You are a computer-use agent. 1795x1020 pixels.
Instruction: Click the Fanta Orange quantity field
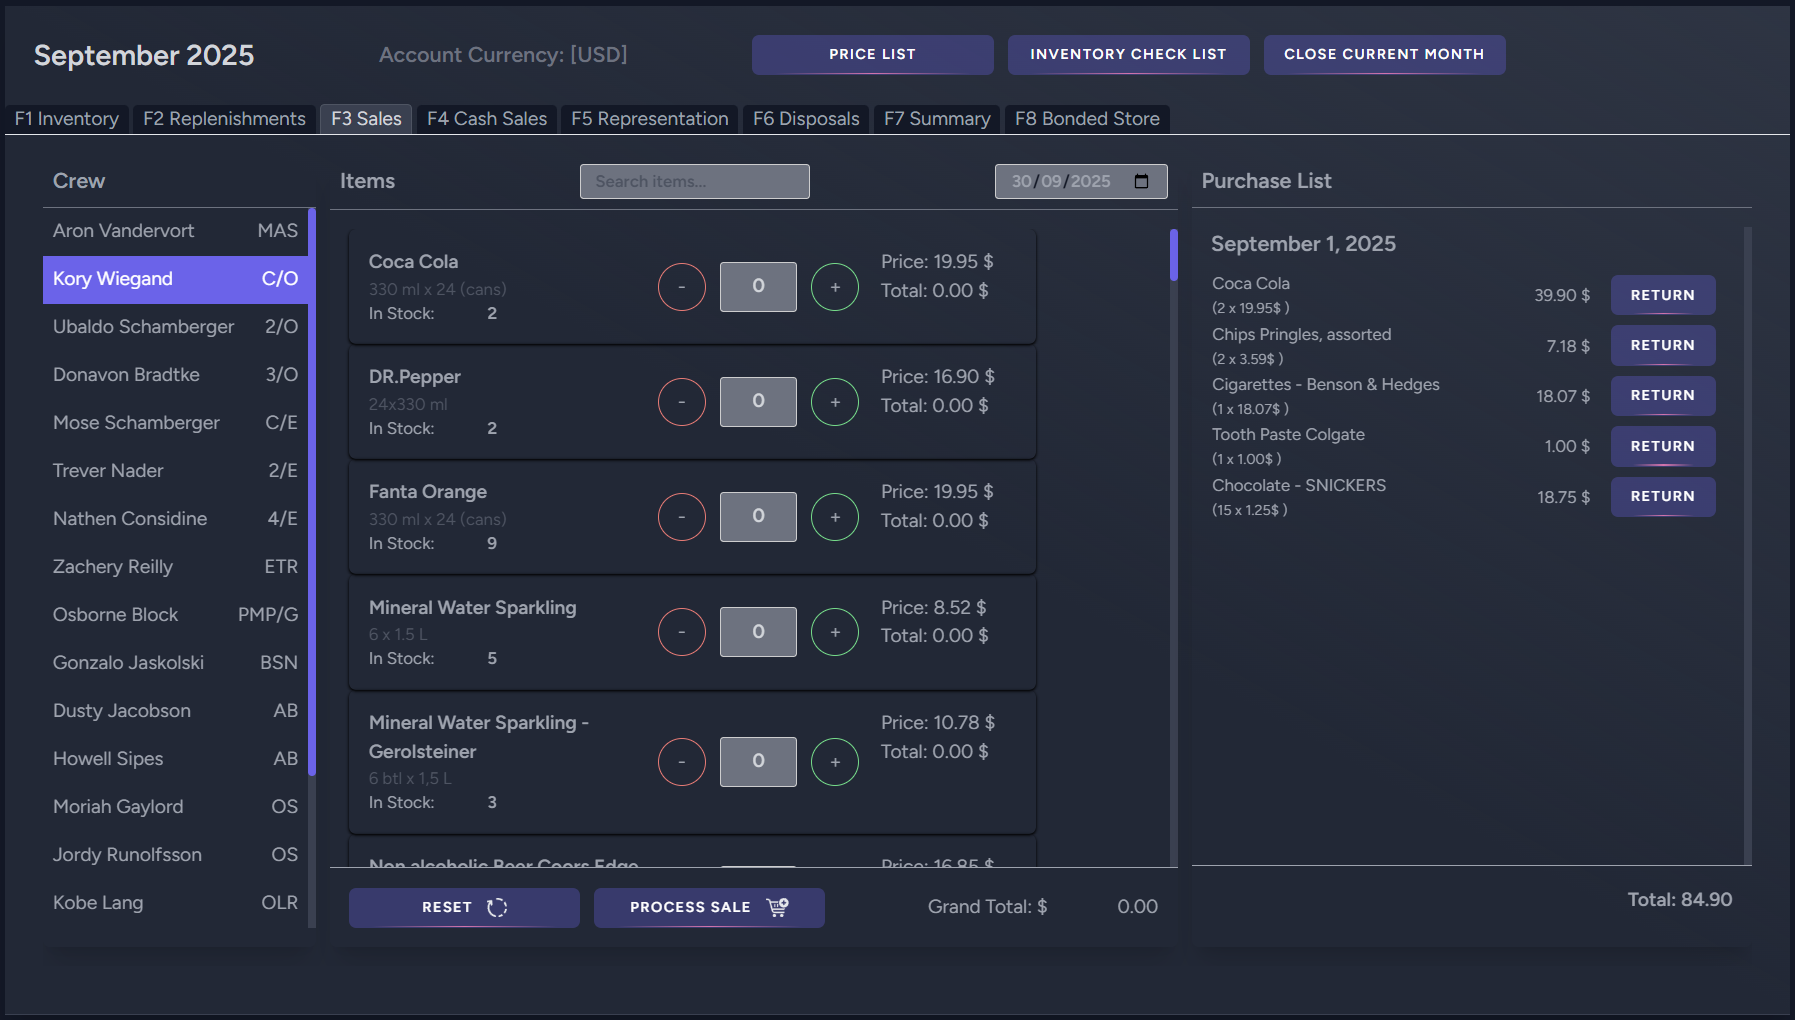(758, 517)
